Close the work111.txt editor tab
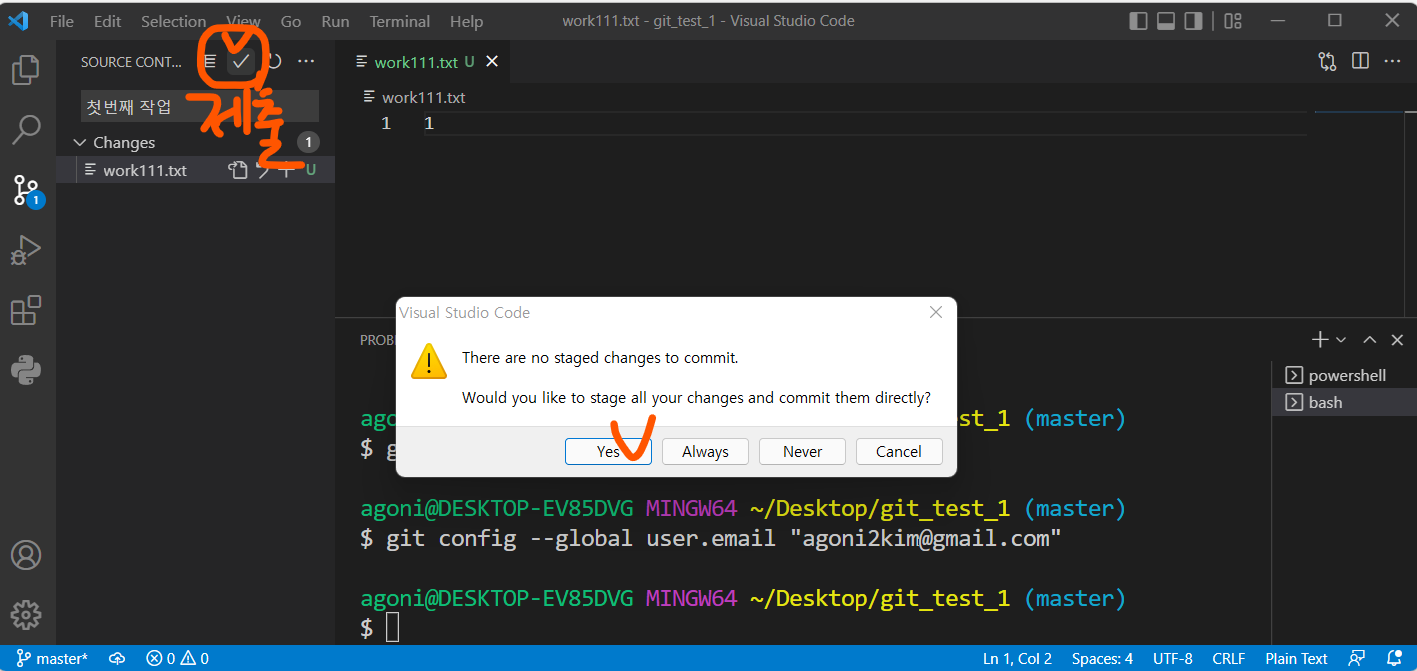 pyautogui.click(x=492, y=62)
